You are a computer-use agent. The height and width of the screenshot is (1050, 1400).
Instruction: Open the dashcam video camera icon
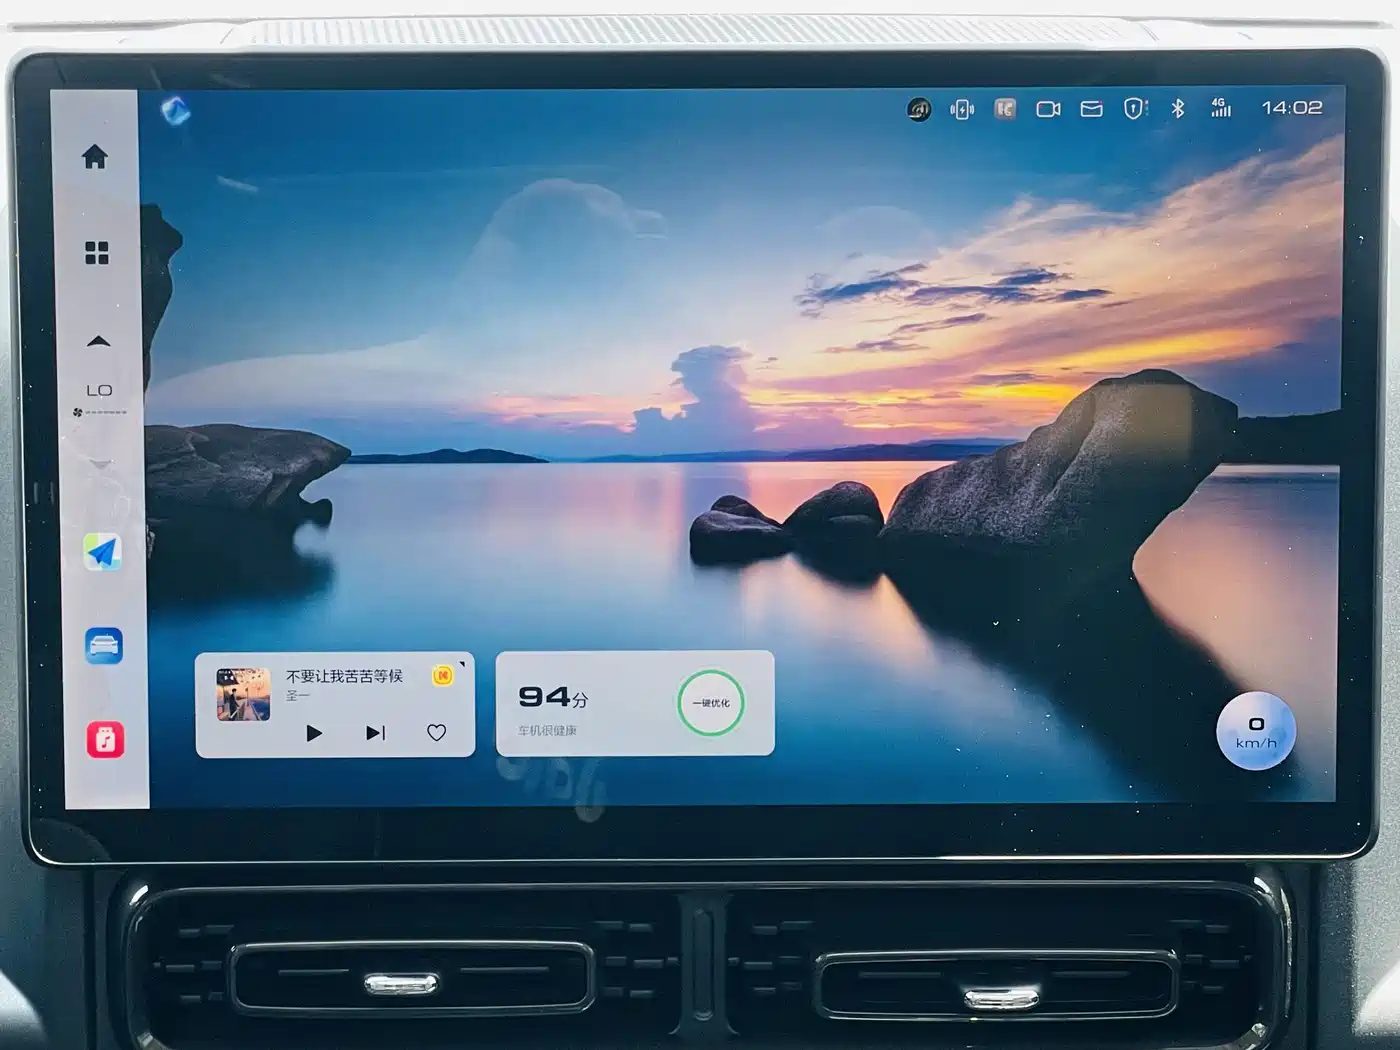pyautogui.click(x=1048, y=109)
